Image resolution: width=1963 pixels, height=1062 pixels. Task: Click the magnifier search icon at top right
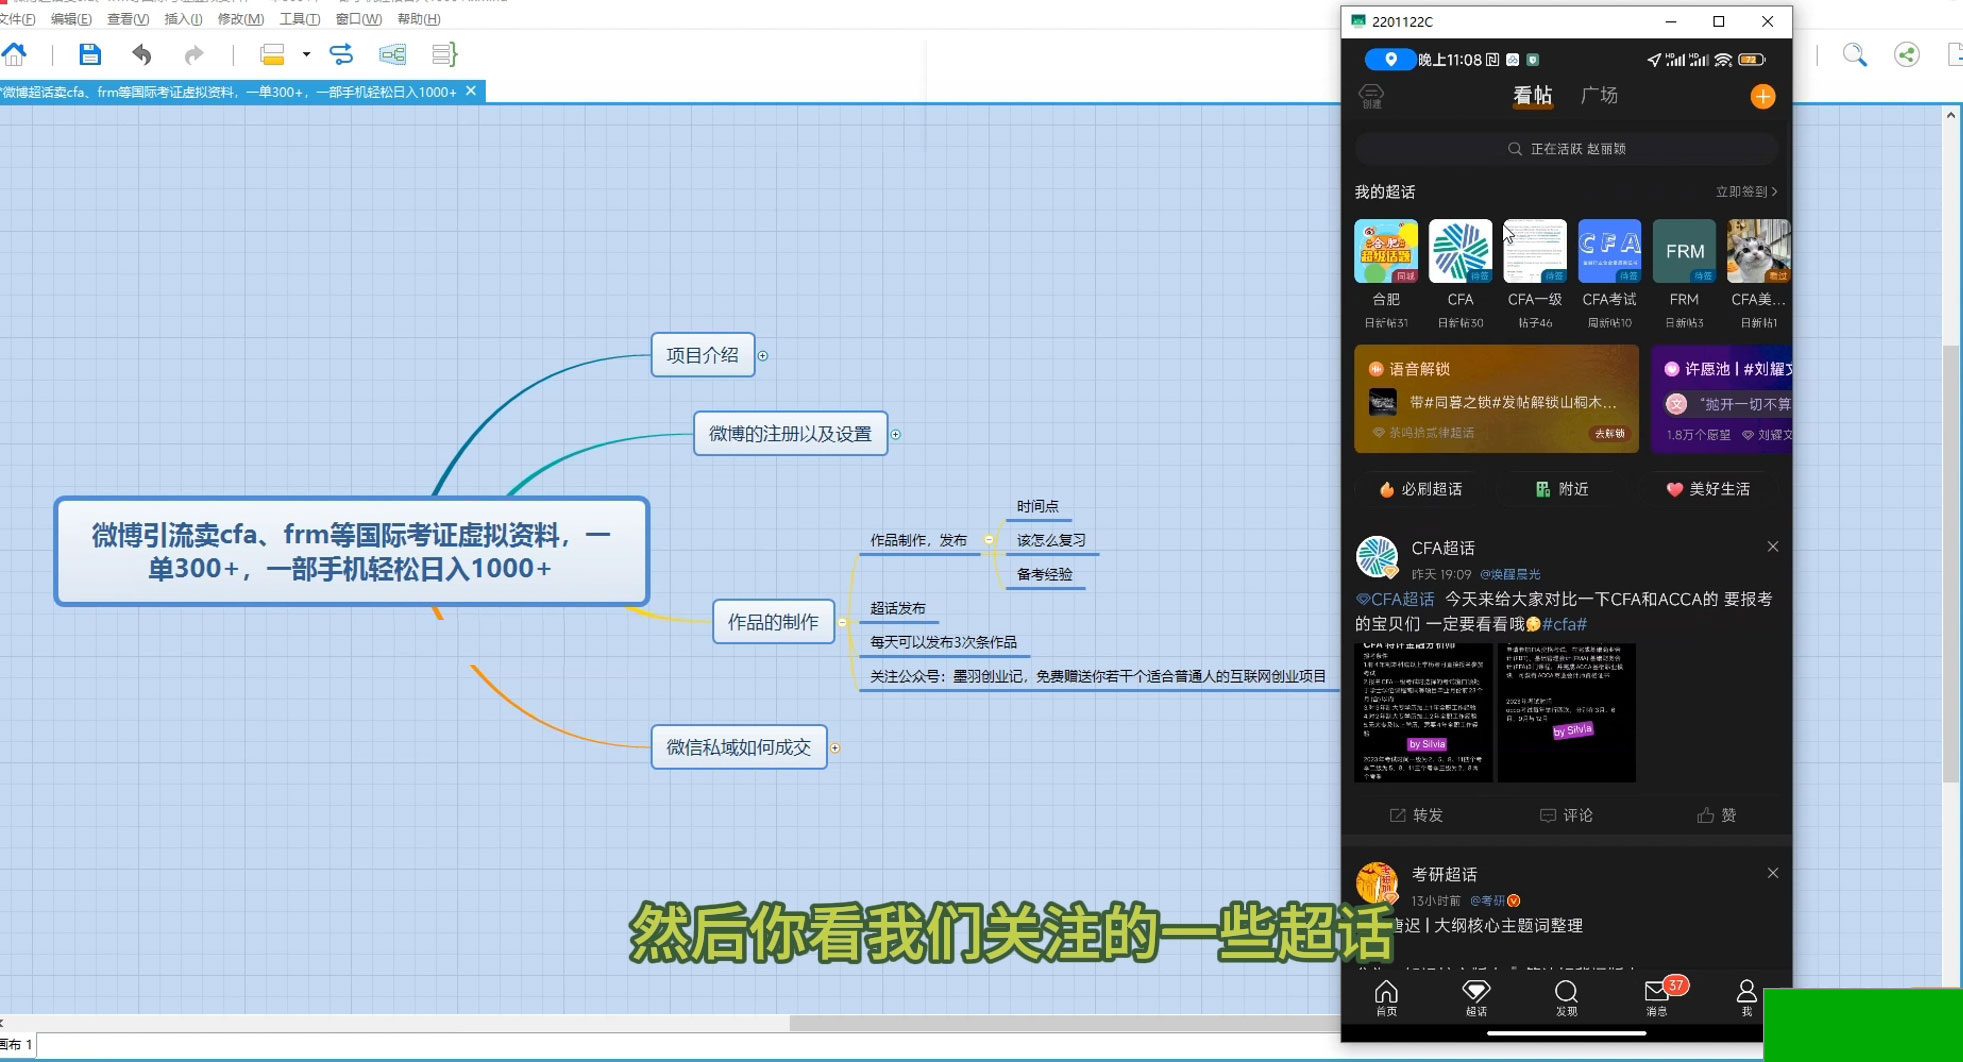pyautogui.click(x=1855, y=55)
